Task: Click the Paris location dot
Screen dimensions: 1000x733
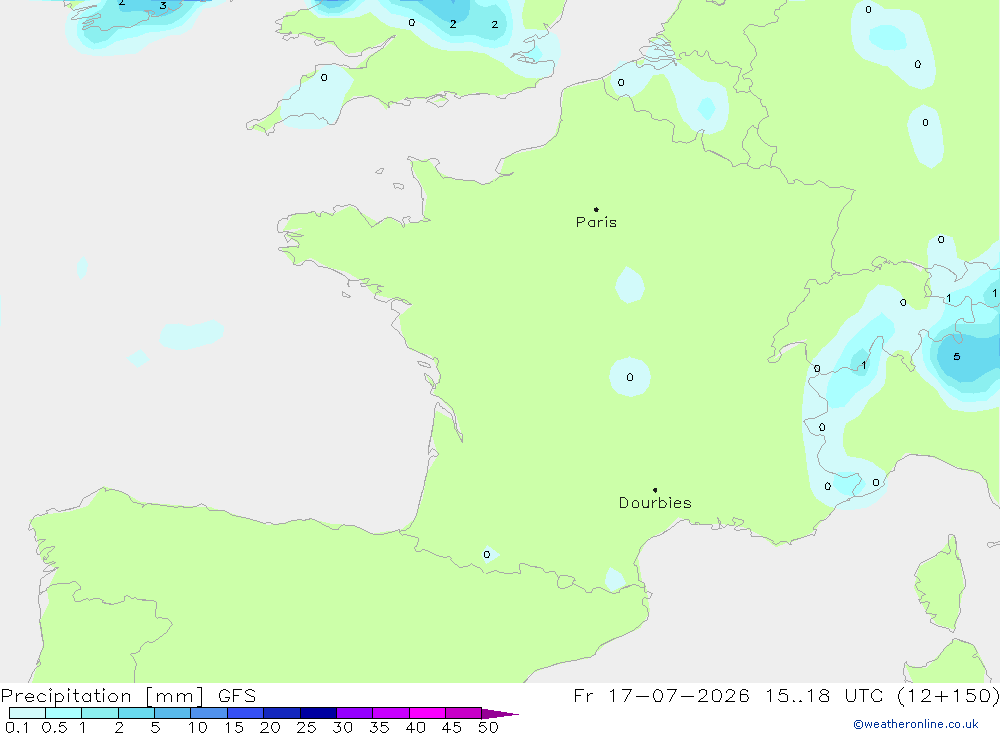Action: (x=596, y=209)
